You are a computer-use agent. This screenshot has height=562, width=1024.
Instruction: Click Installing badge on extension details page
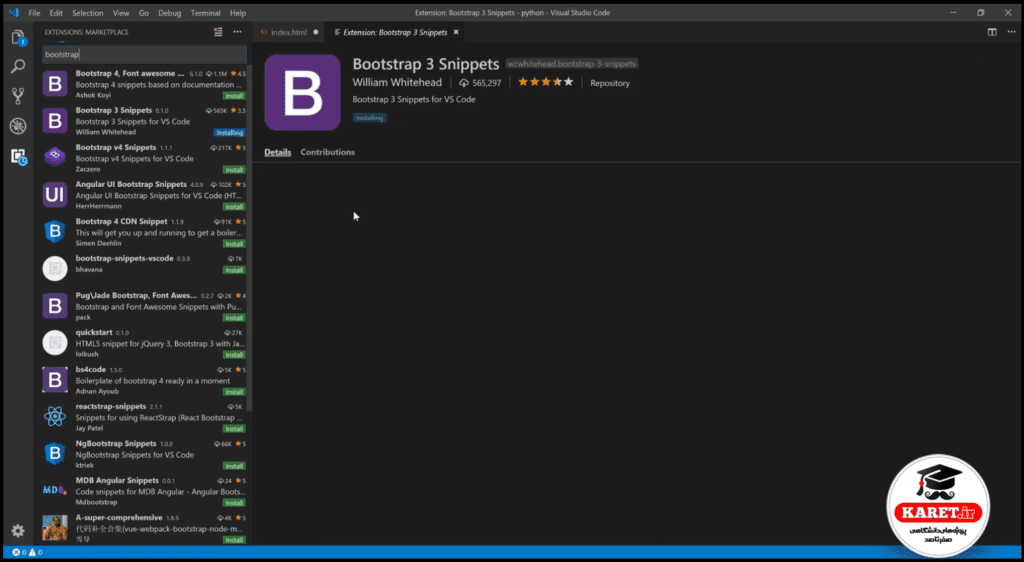tap(370, 118)
